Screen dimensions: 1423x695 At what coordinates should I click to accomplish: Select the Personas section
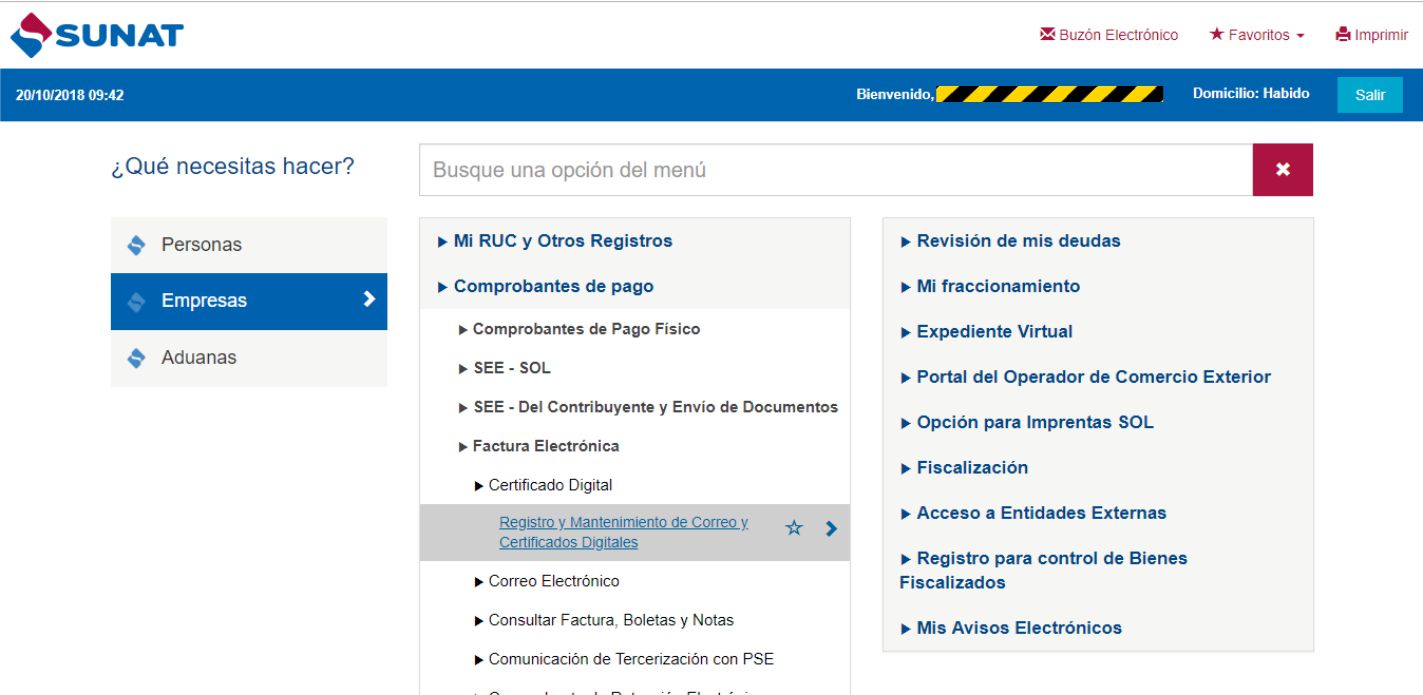pyautogui.click(x=249, y=245)
